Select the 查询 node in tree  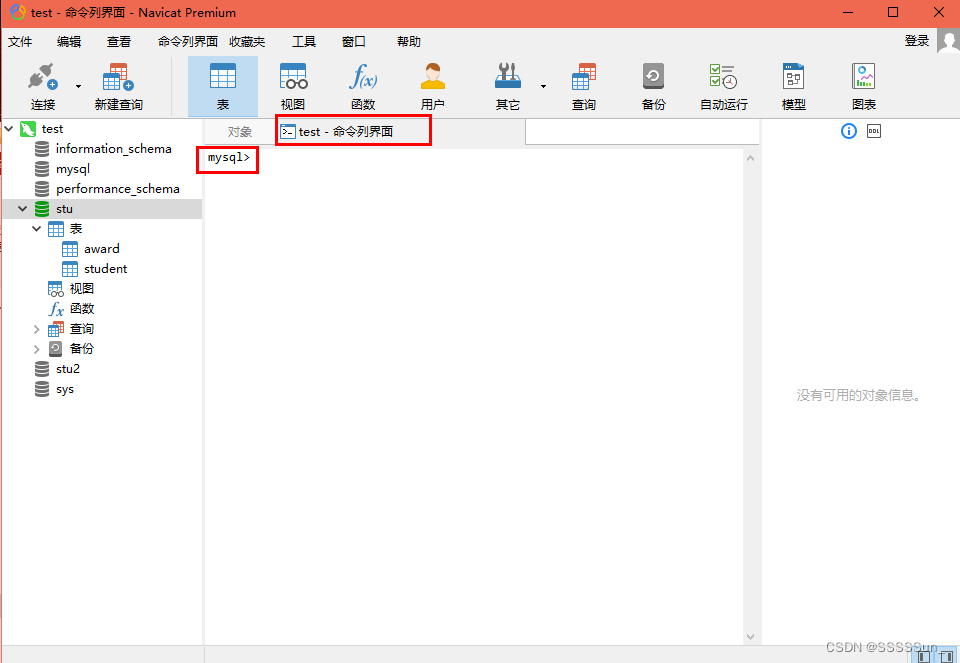[81, 329]
